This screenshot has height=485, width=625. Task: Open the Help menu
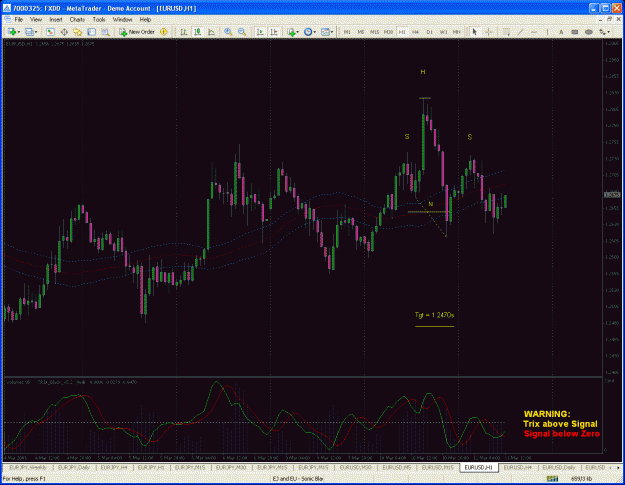[x=145, y=19]
